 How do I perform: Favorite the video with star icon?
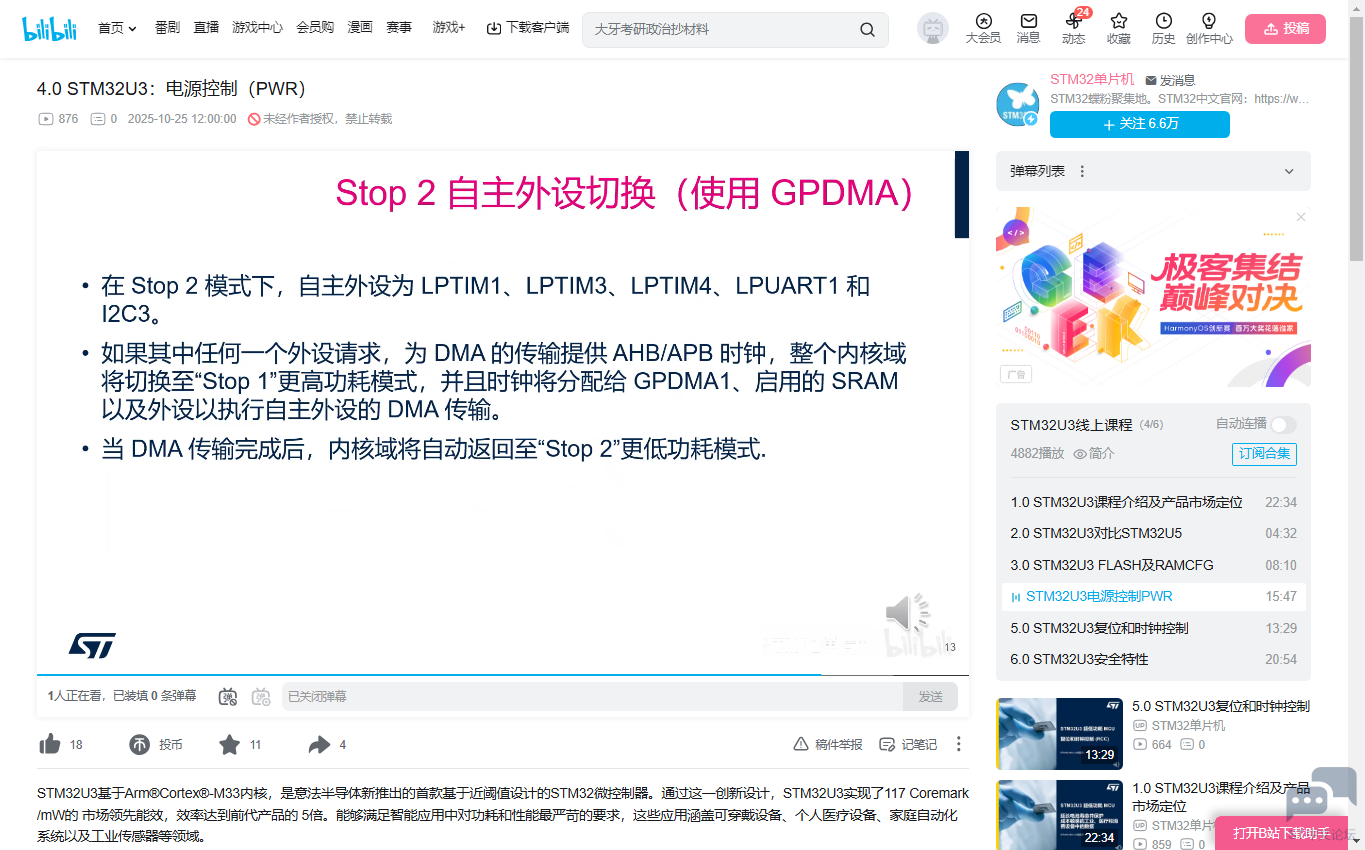pos(230,744)
